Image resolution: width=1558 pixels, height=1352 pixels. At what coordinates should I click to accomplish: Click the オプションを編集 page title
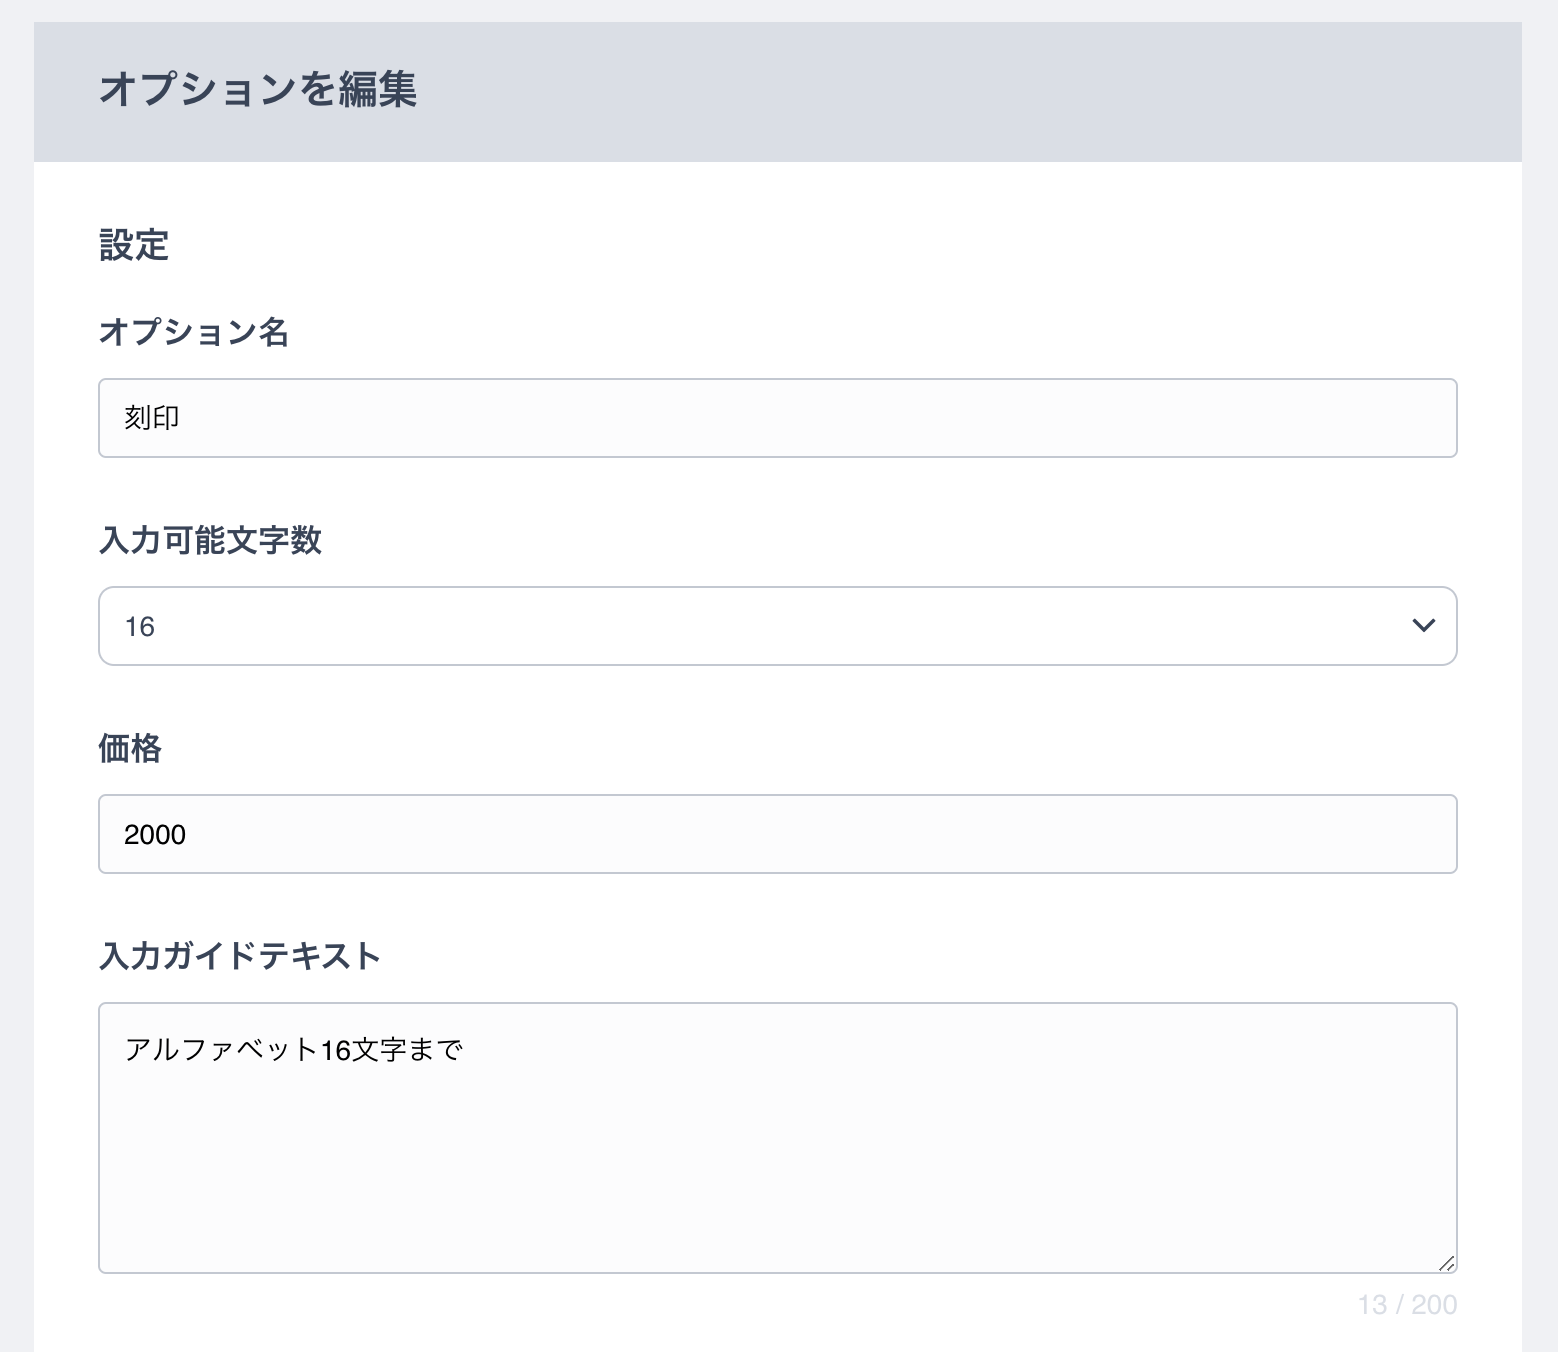click(258, 90)
